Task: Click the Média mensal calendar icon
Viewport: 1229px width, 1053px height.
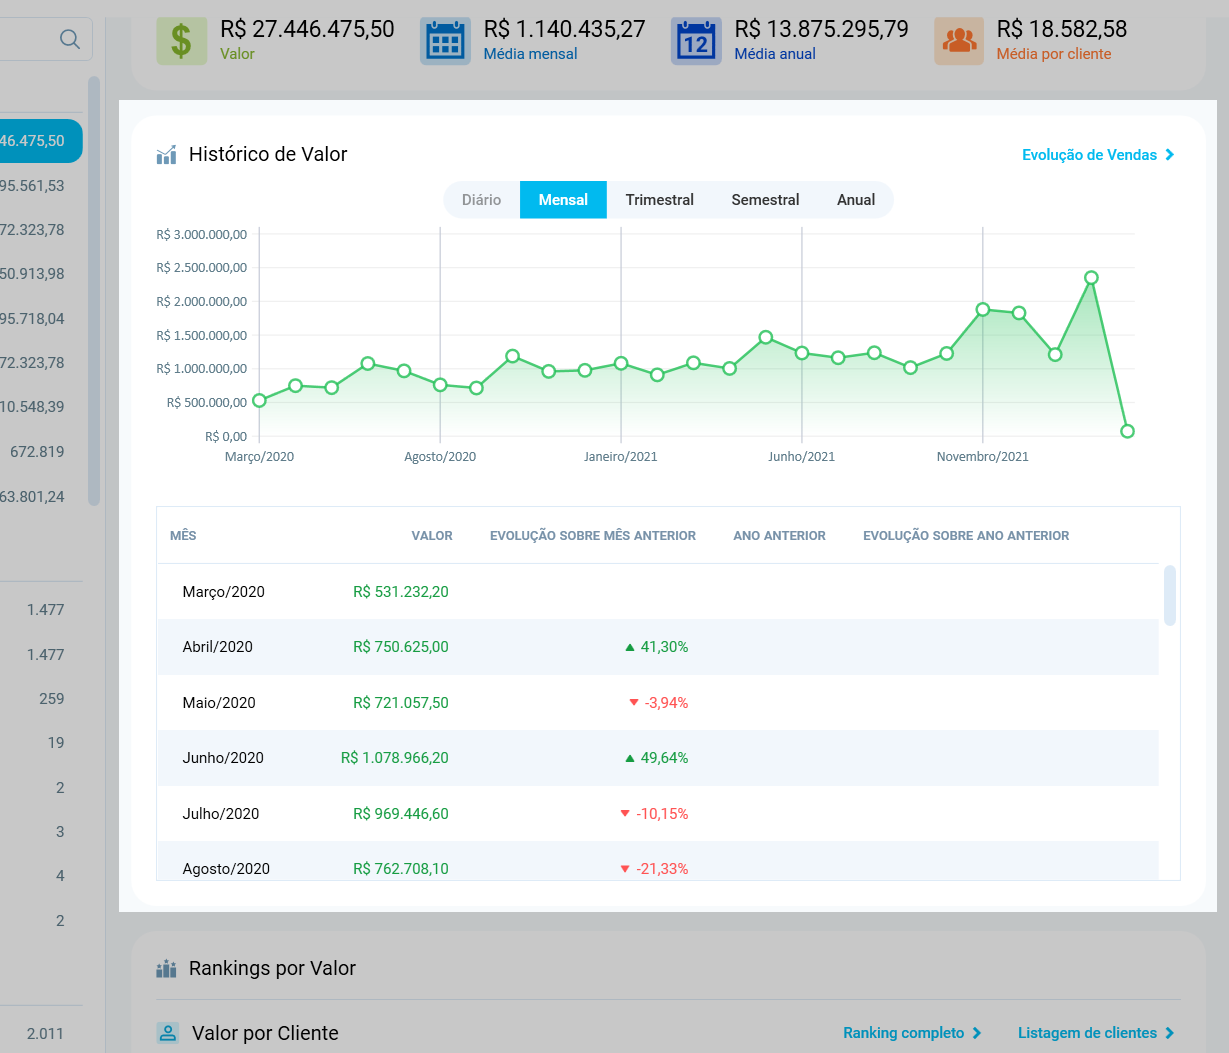Action: click(445, 41)
